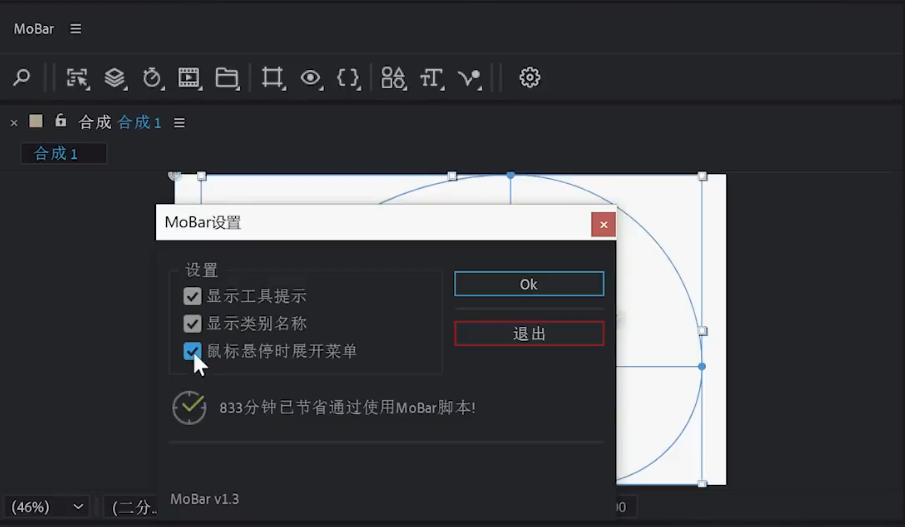The width and height of the screenshot is (905, 527).
Task: Open the MoBar path vertex tools icon
Action: coord(470,78)
